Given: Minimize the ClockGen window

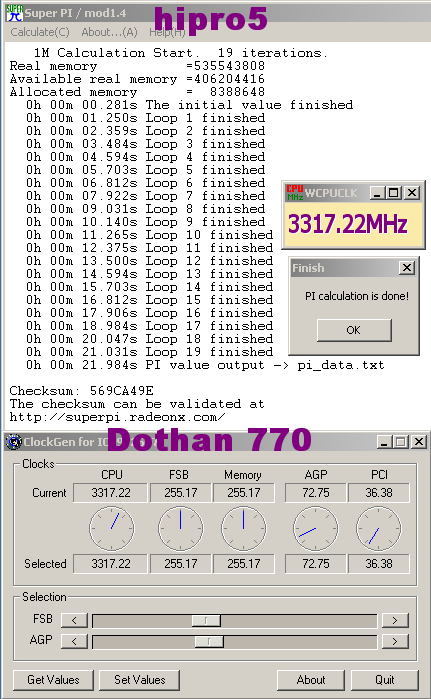Looking at the screenshot, I should pyautogui.click(x=384, y=442).
